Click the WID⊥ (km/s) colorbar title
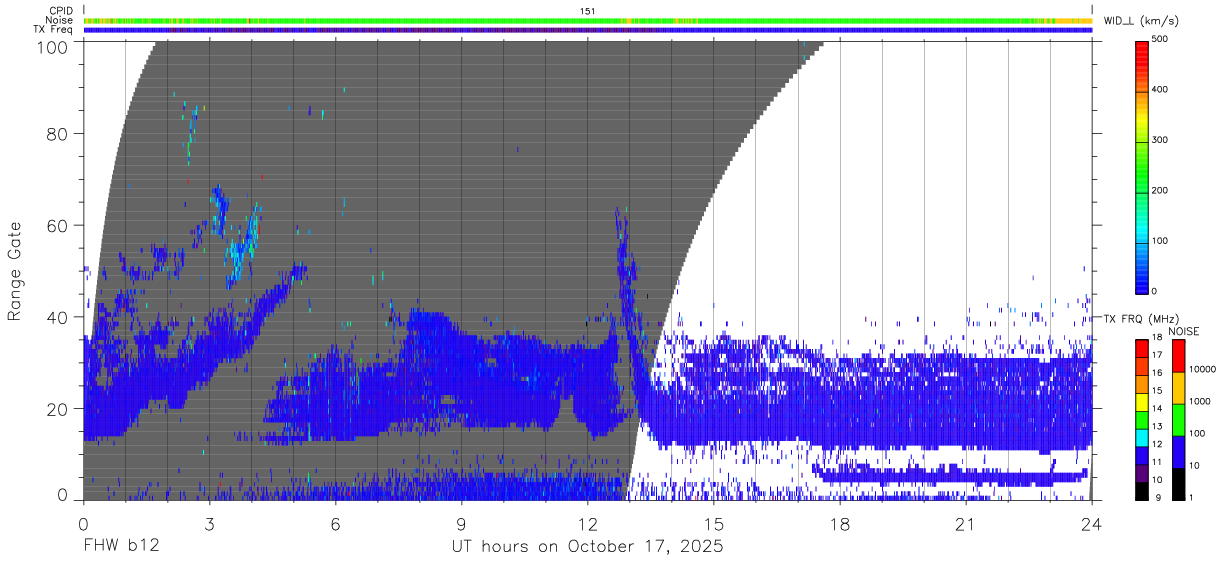Image resolution: width=1228 pixels, height=567 pixels. point(1140,21)
